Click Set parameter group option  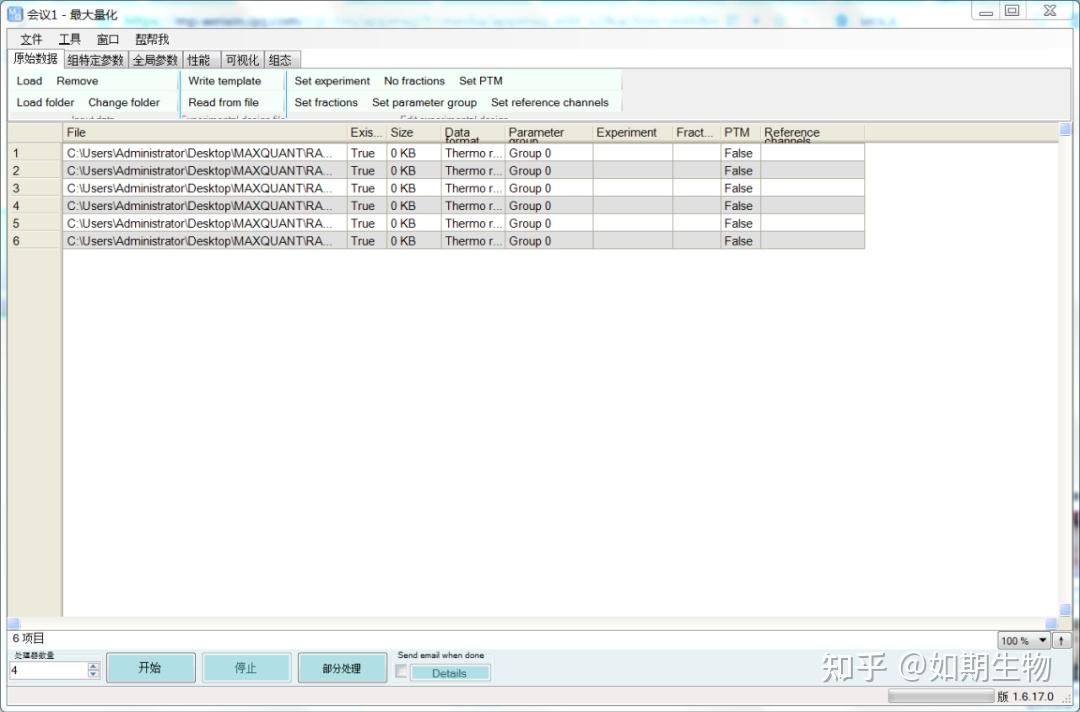click(424, 102)
